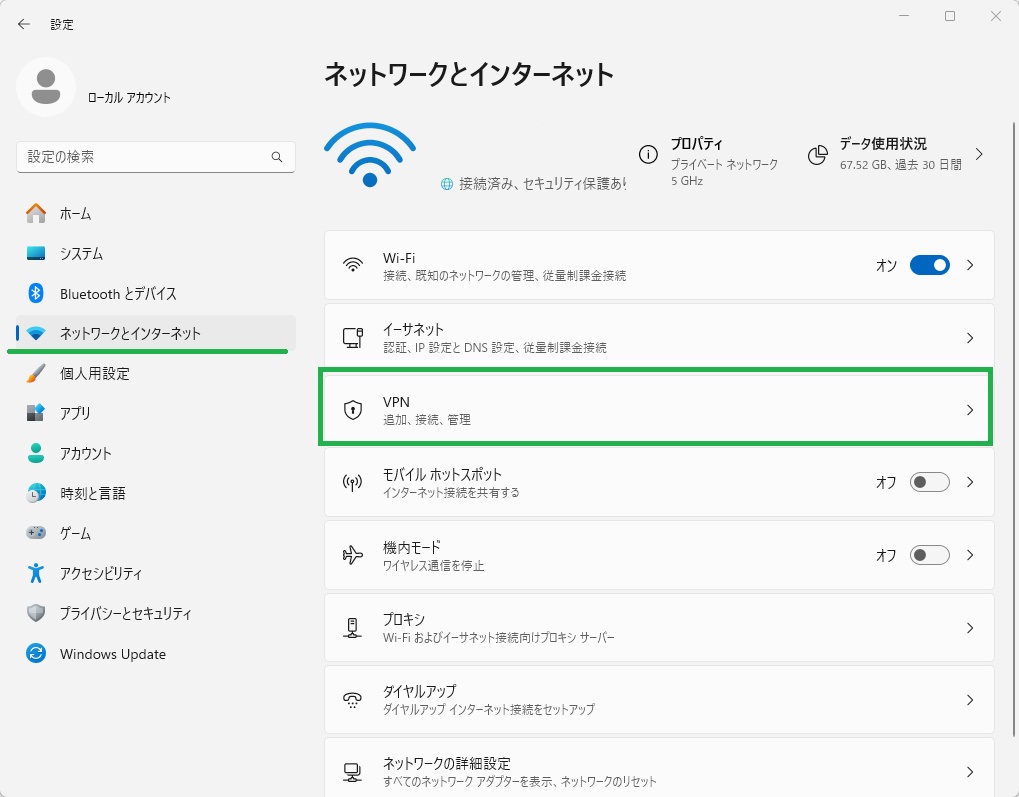Open the proxy row chevron

969,628
